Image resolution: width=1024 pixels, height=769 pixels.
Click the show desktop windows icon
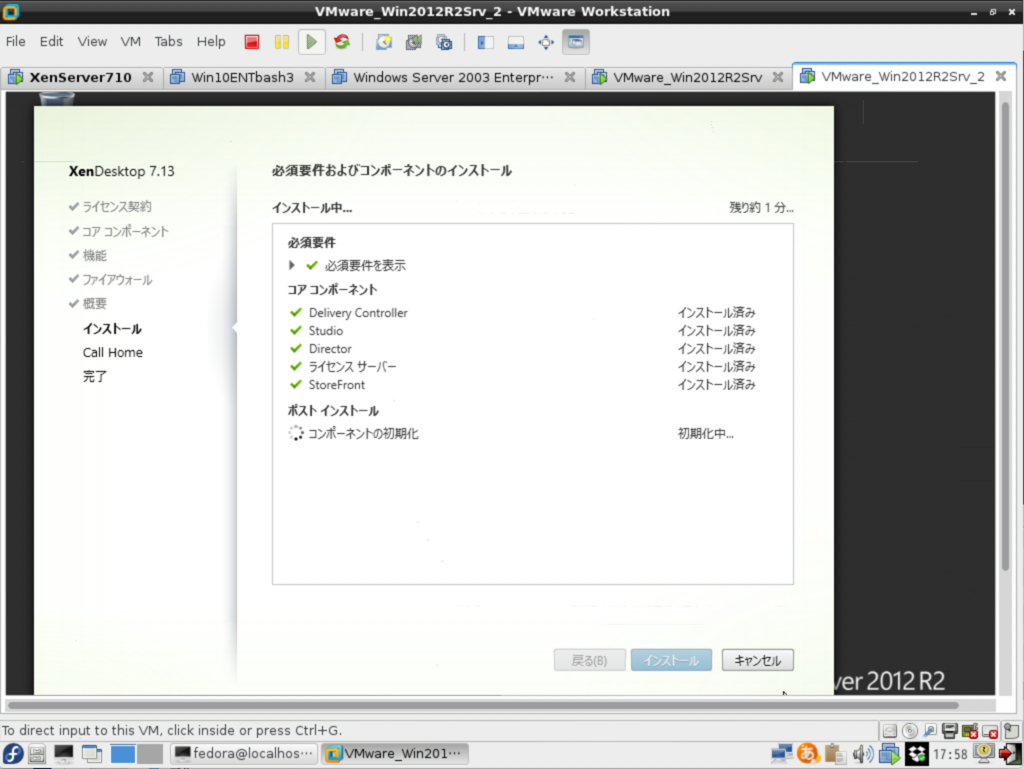pos(91,754)
